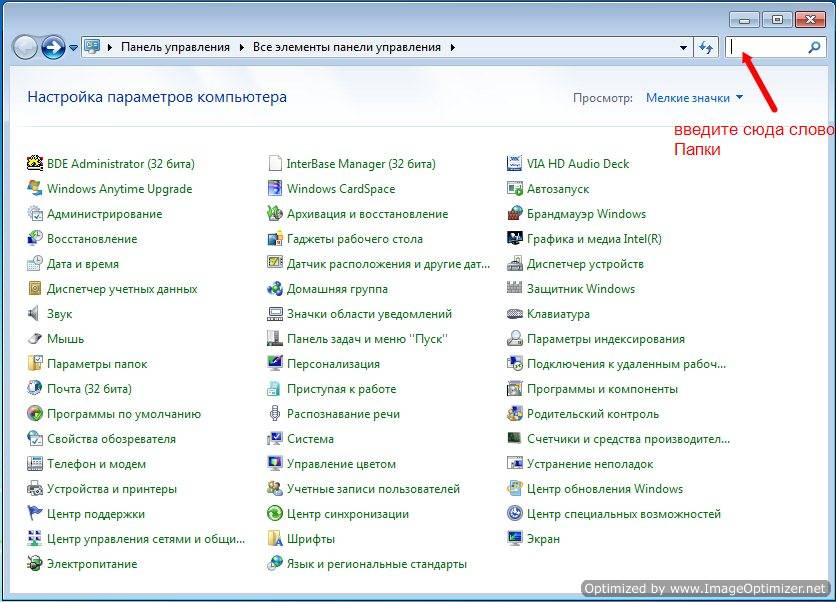The image size is (836, 602).
Task: Open Управление цветом link
Action: coord(341,464)
